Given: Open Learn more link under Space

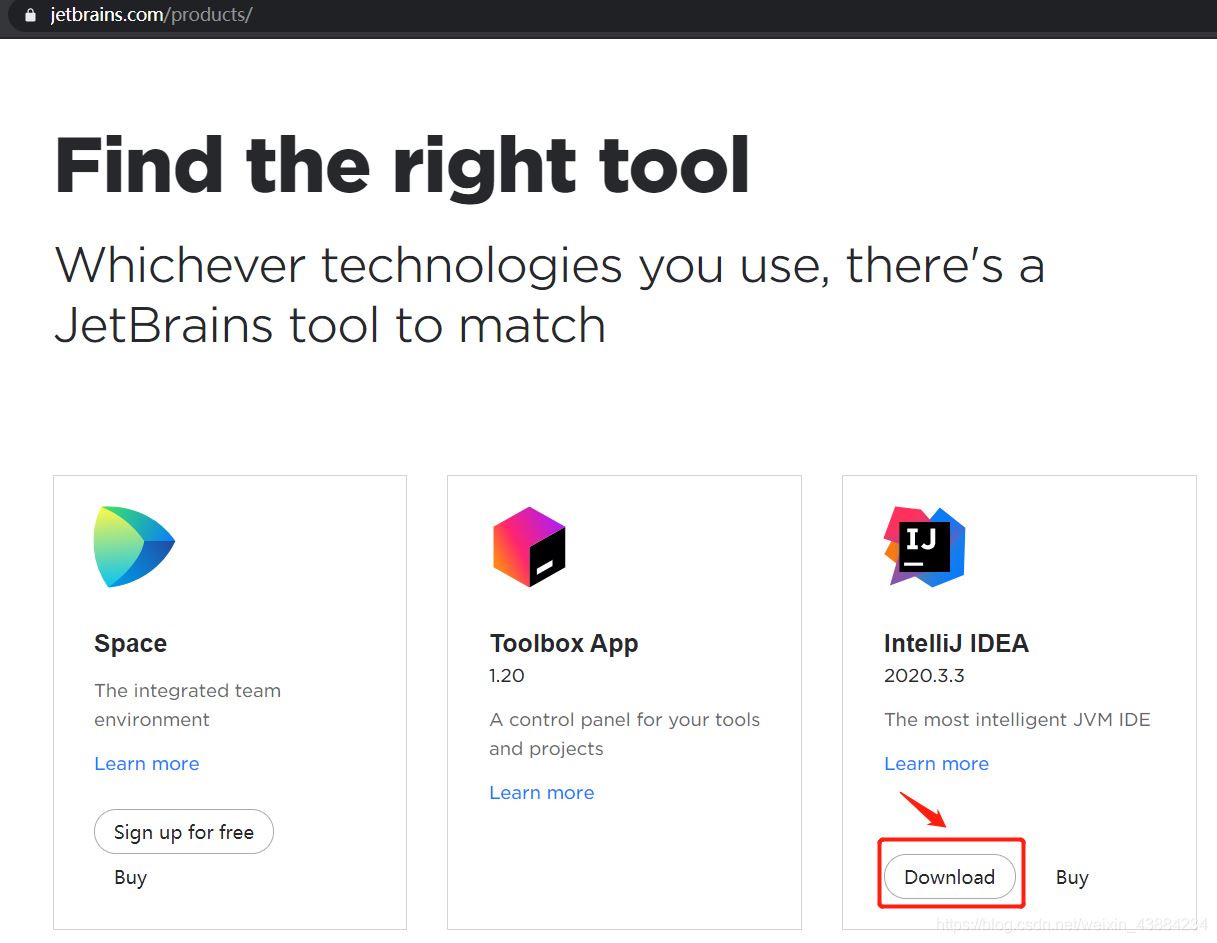Looking at the screenshot, I should (146, 764).
